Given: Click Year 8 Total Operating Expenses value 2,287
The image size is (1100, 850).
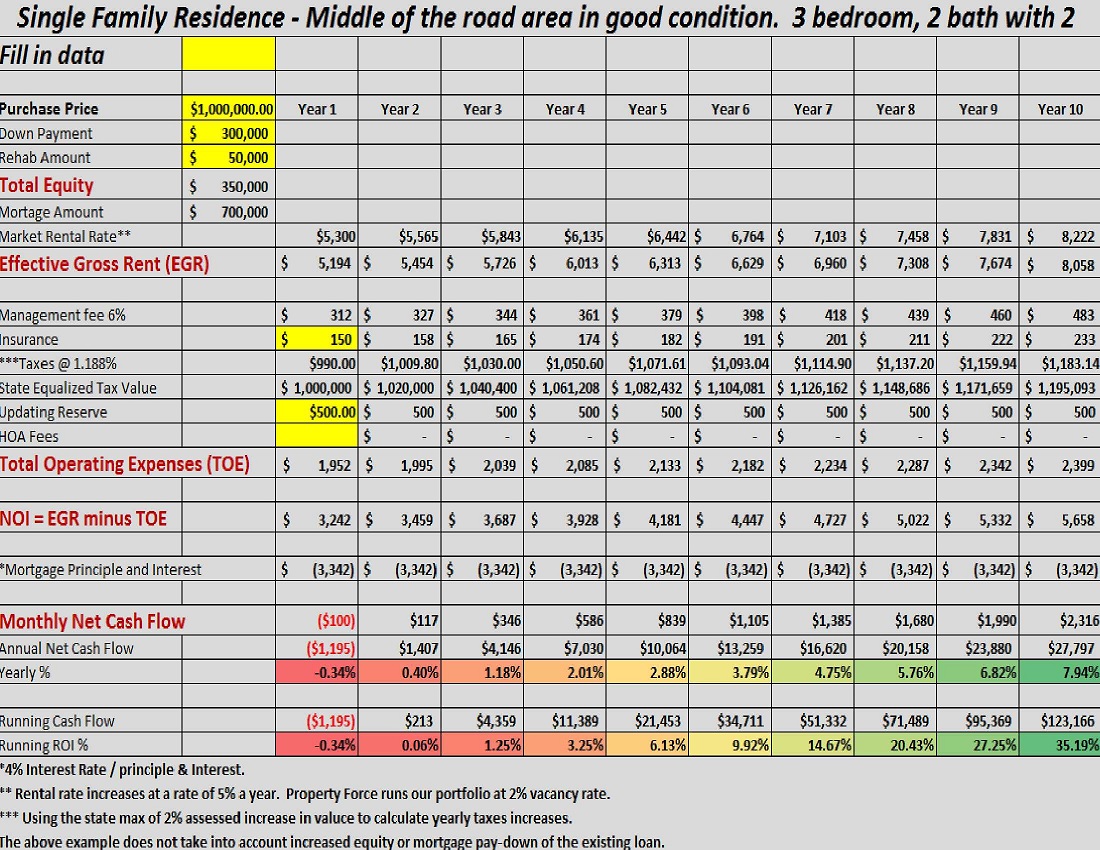Looking at the screenshot, I should [x=895, y=465].
